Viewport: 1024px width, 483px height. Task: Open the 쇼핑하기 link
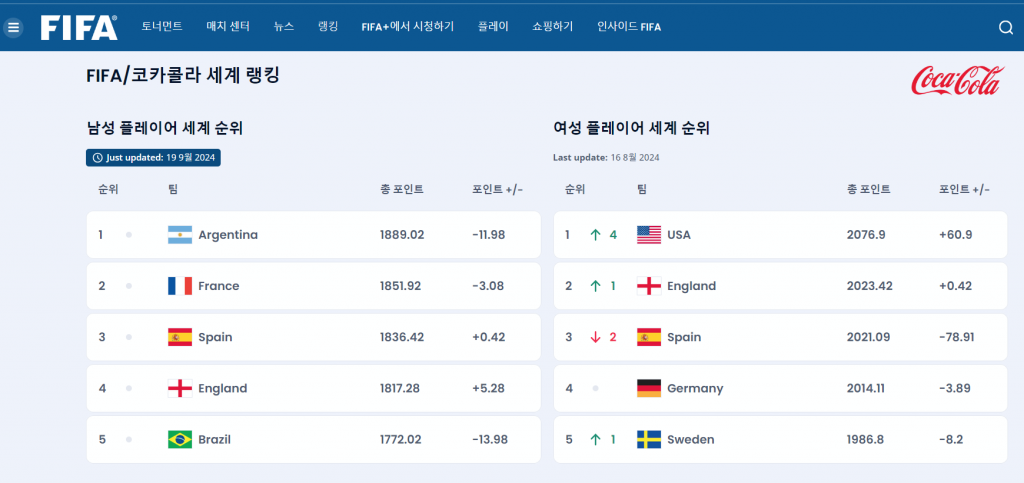pyautogui.click(x=553, y=27)
